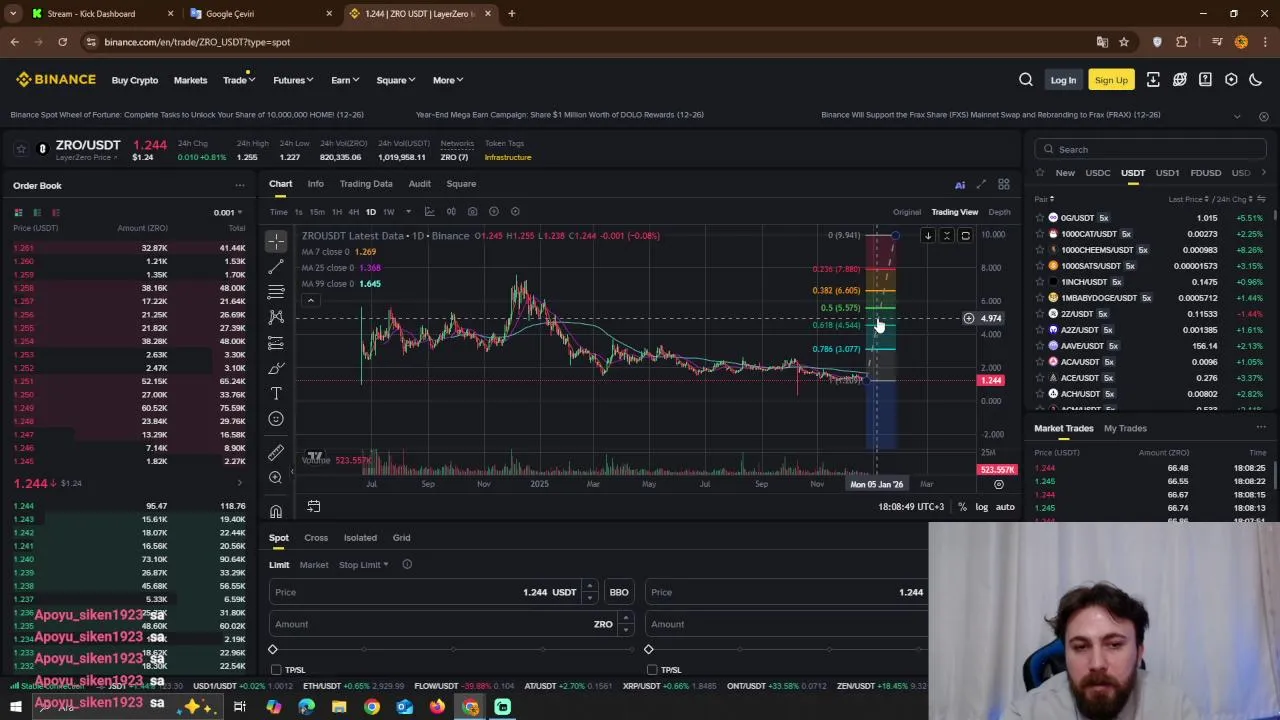Toggle percentage scale on chart
1280x720 pixels.
(x=962, y=507)
